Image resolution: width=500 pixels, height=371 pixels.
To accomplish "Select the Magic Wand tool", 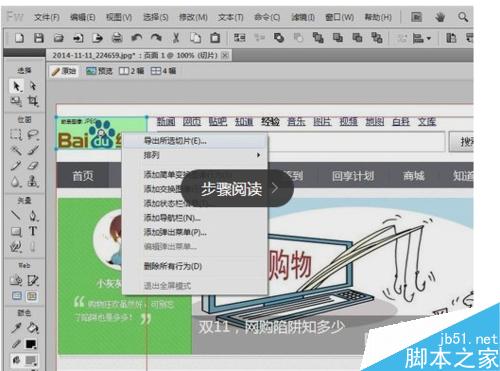I will pos(16,150).
